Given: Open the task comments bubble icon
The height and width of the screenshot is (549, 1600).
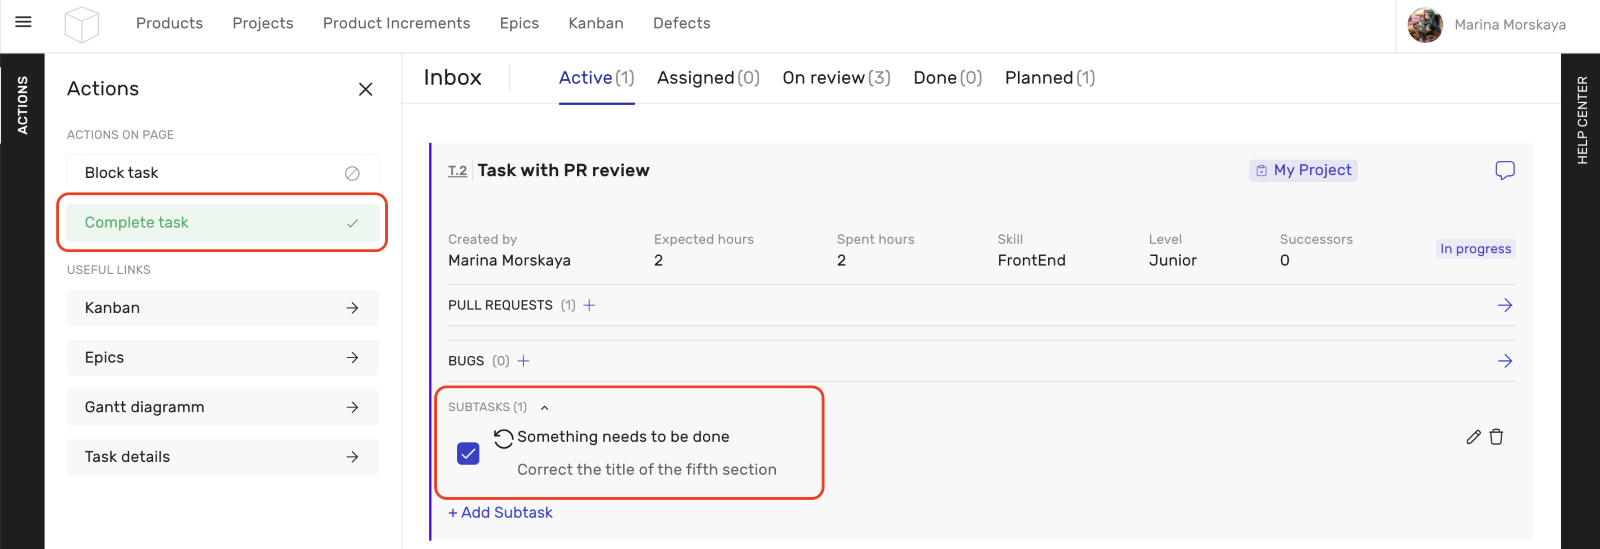Looking at the screenshot, I should 1504,170.
